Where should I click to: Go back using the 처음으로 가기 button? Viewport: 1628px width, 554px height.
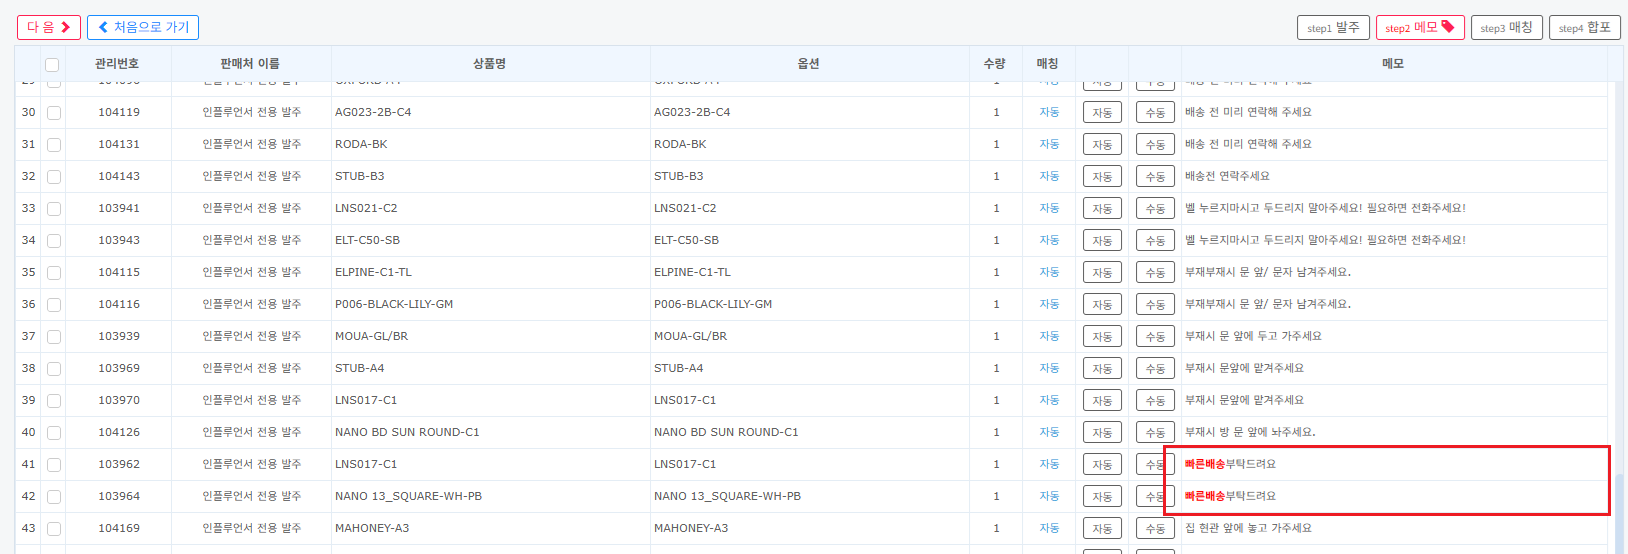(x=143, y=27)
